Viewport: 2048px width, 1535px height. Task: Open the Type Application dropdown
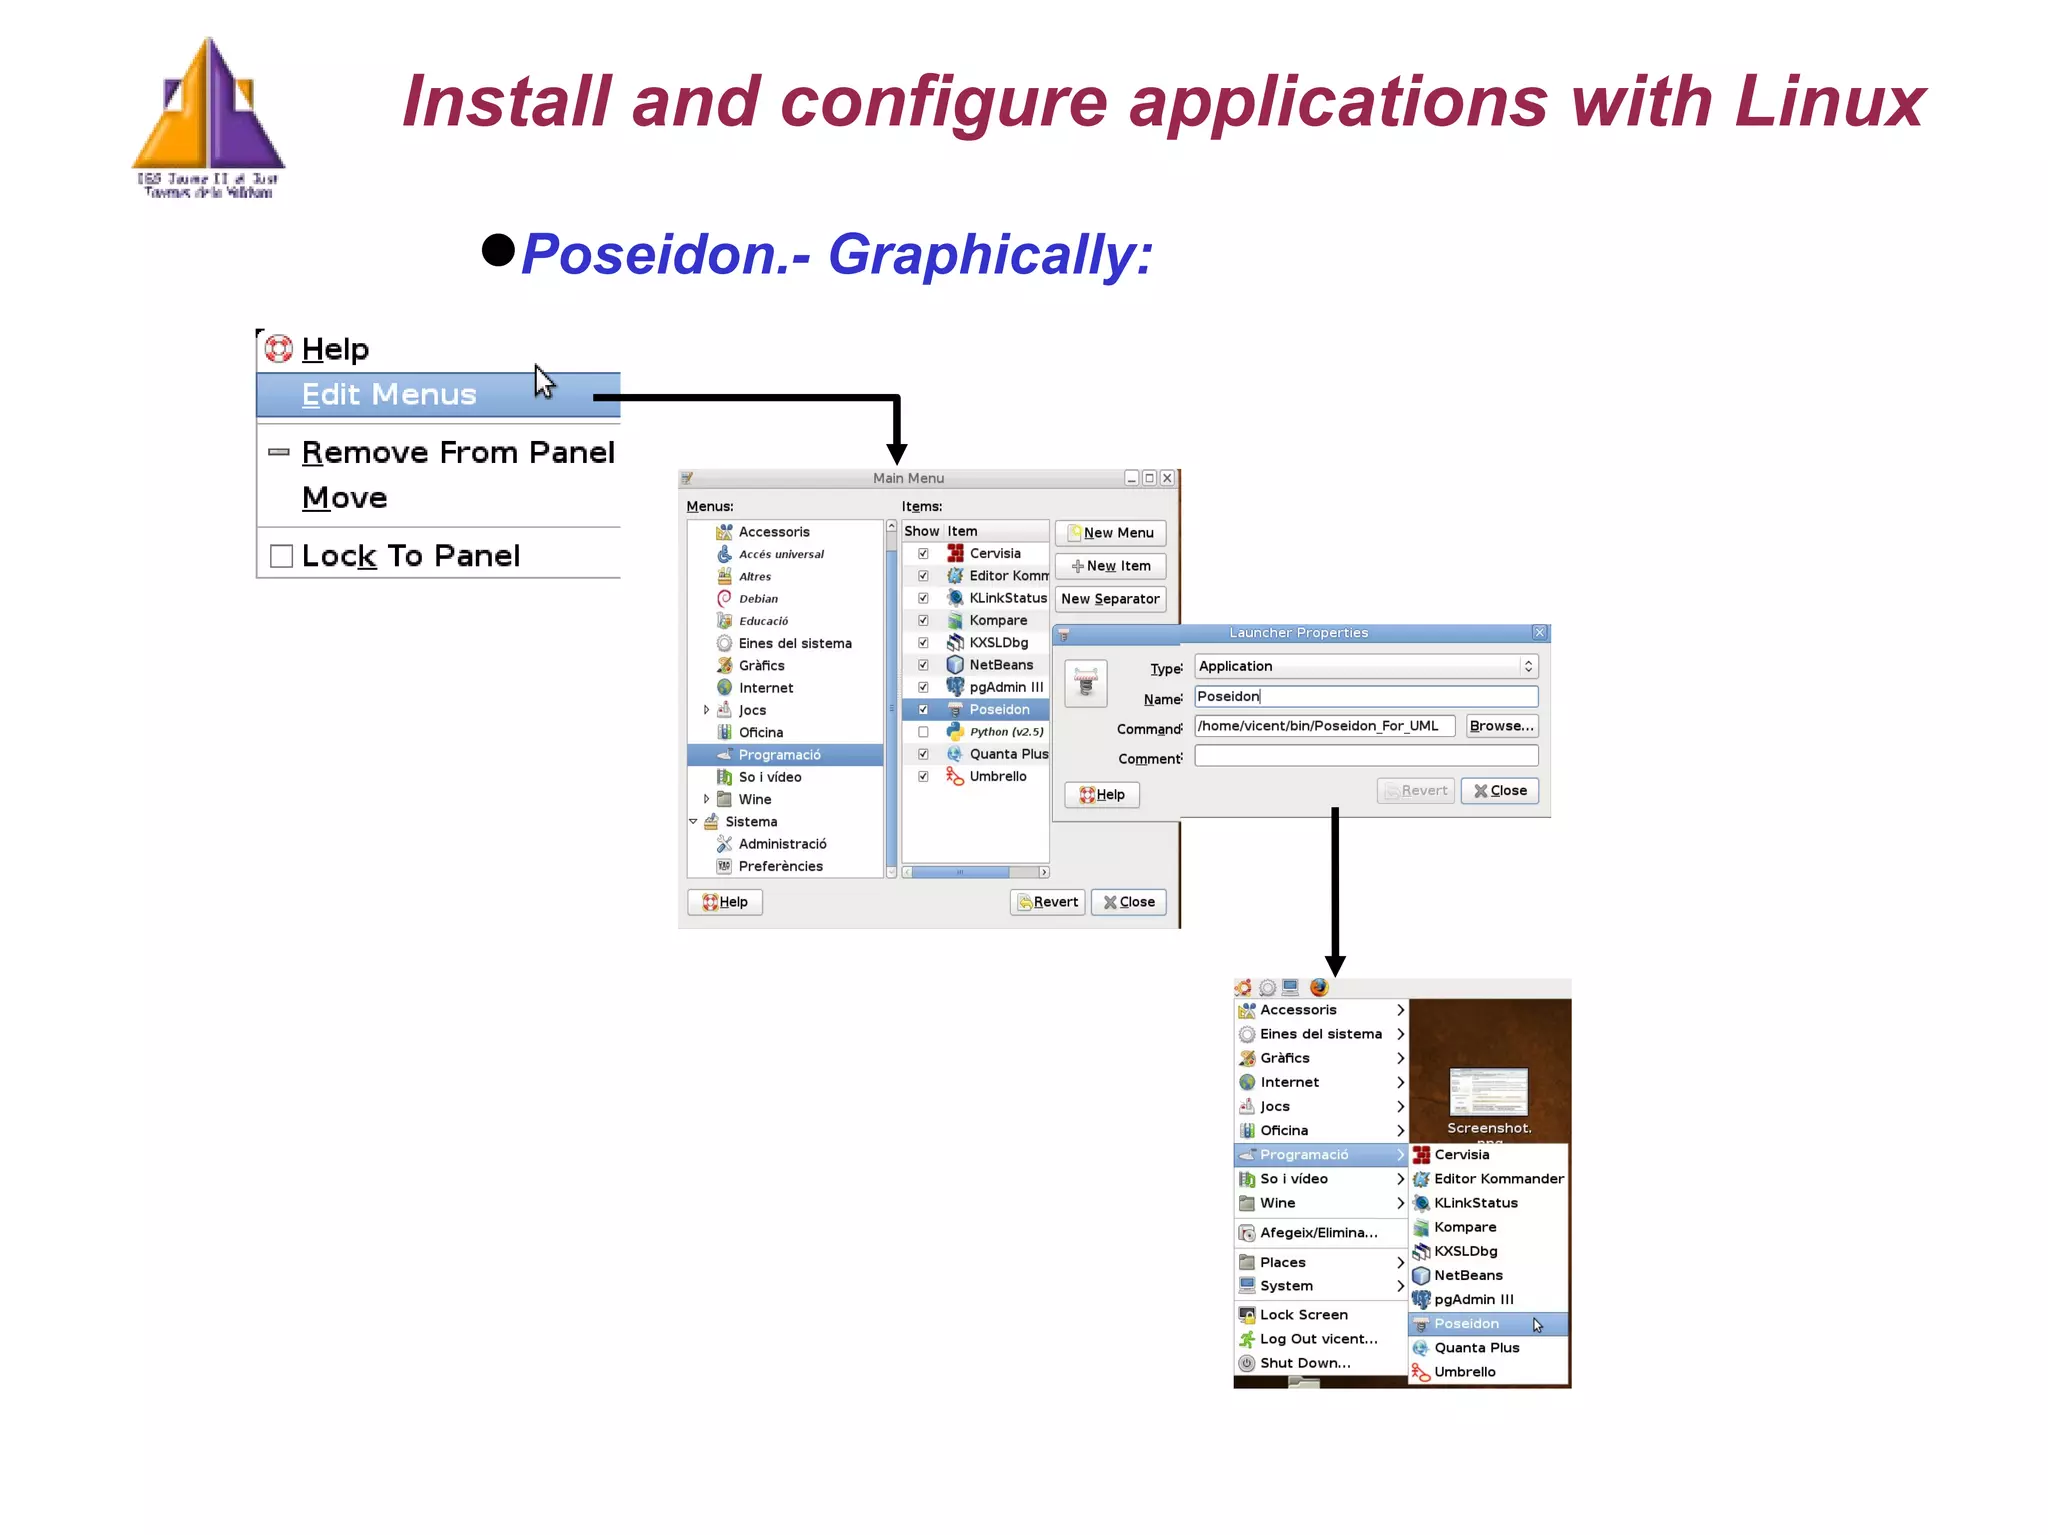pos(1365,666)
